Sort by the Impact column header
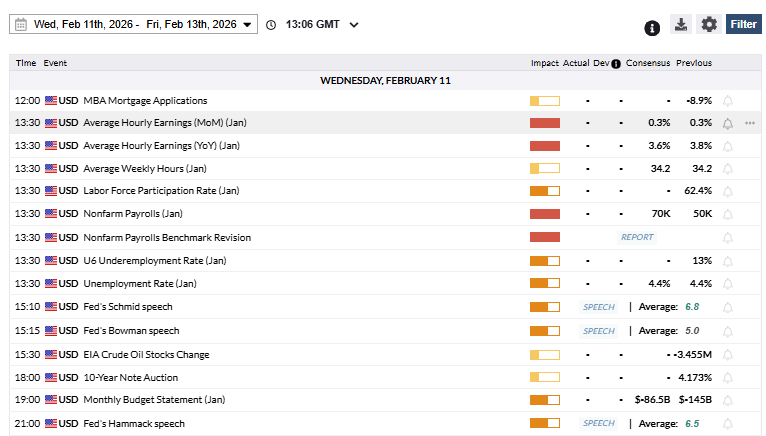The height and width of the screenshot is (436, 766). click(544, 63)
